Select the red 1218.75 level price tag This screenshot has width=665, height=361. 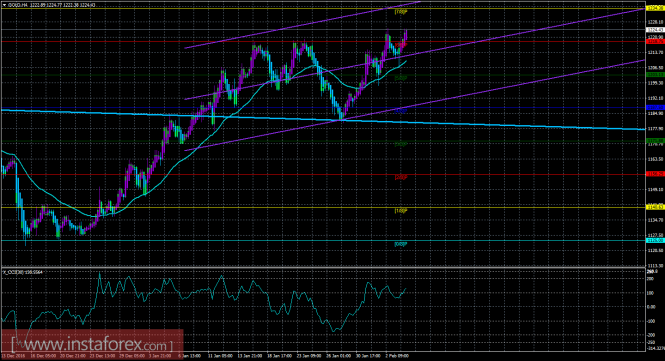coord(654,42)
